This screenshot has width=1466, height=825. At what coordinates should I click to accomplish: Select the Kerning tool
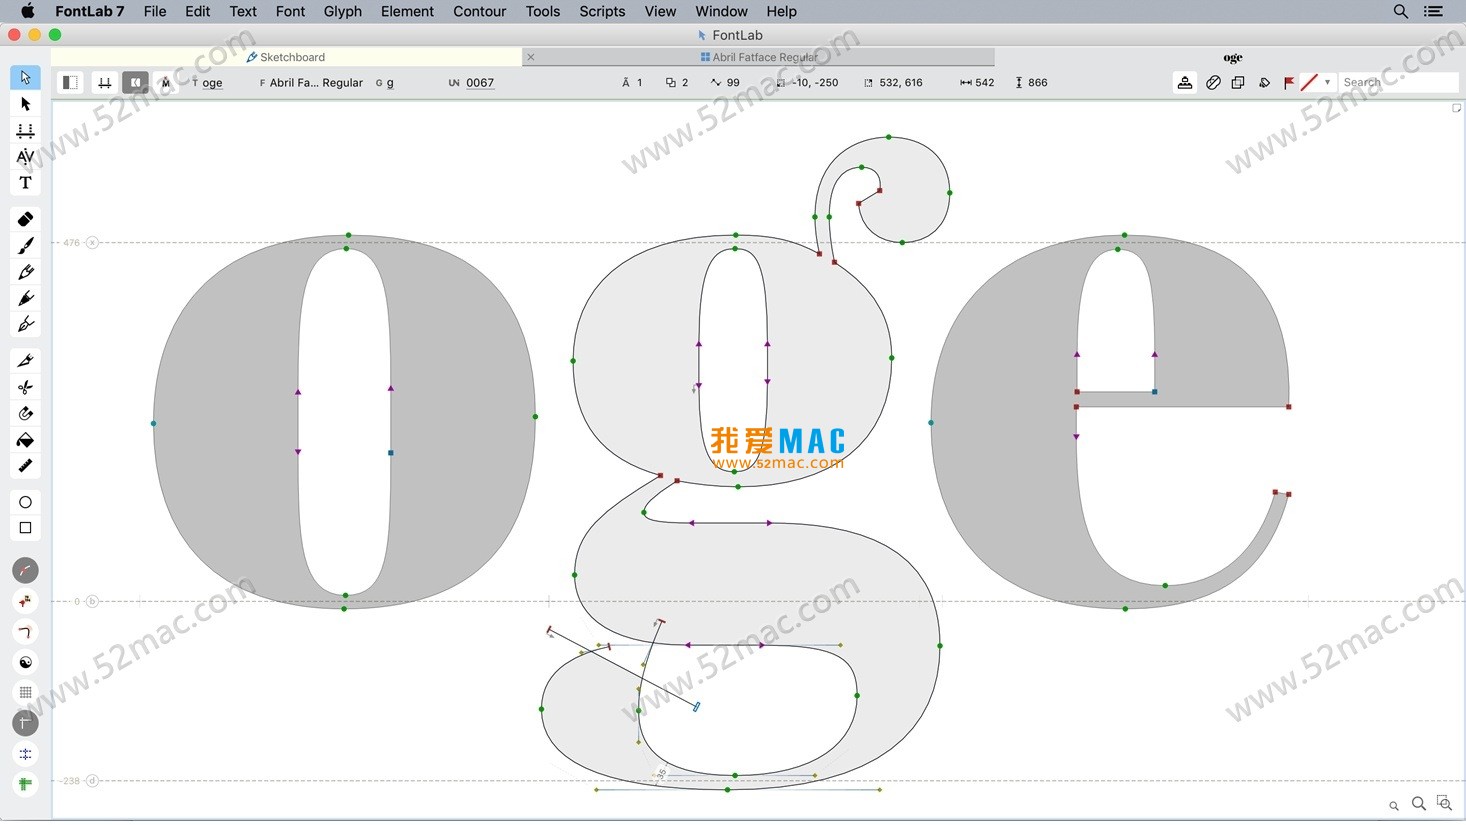[25, 156]
